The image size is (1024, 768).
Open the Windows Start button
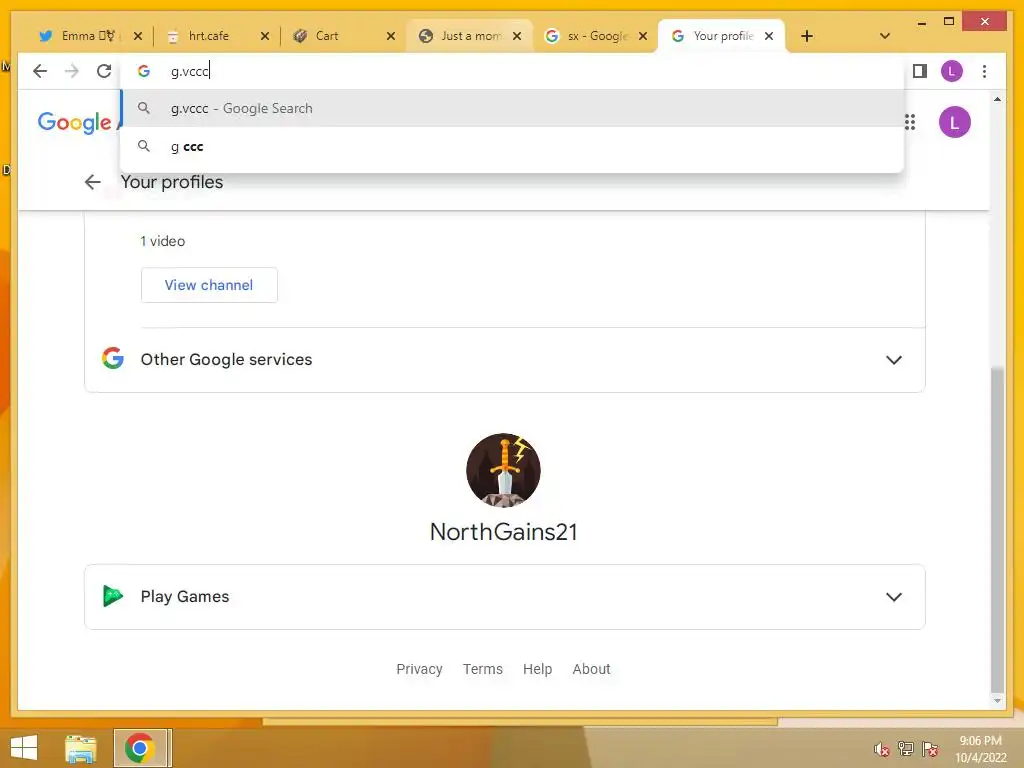coord(24,748)
